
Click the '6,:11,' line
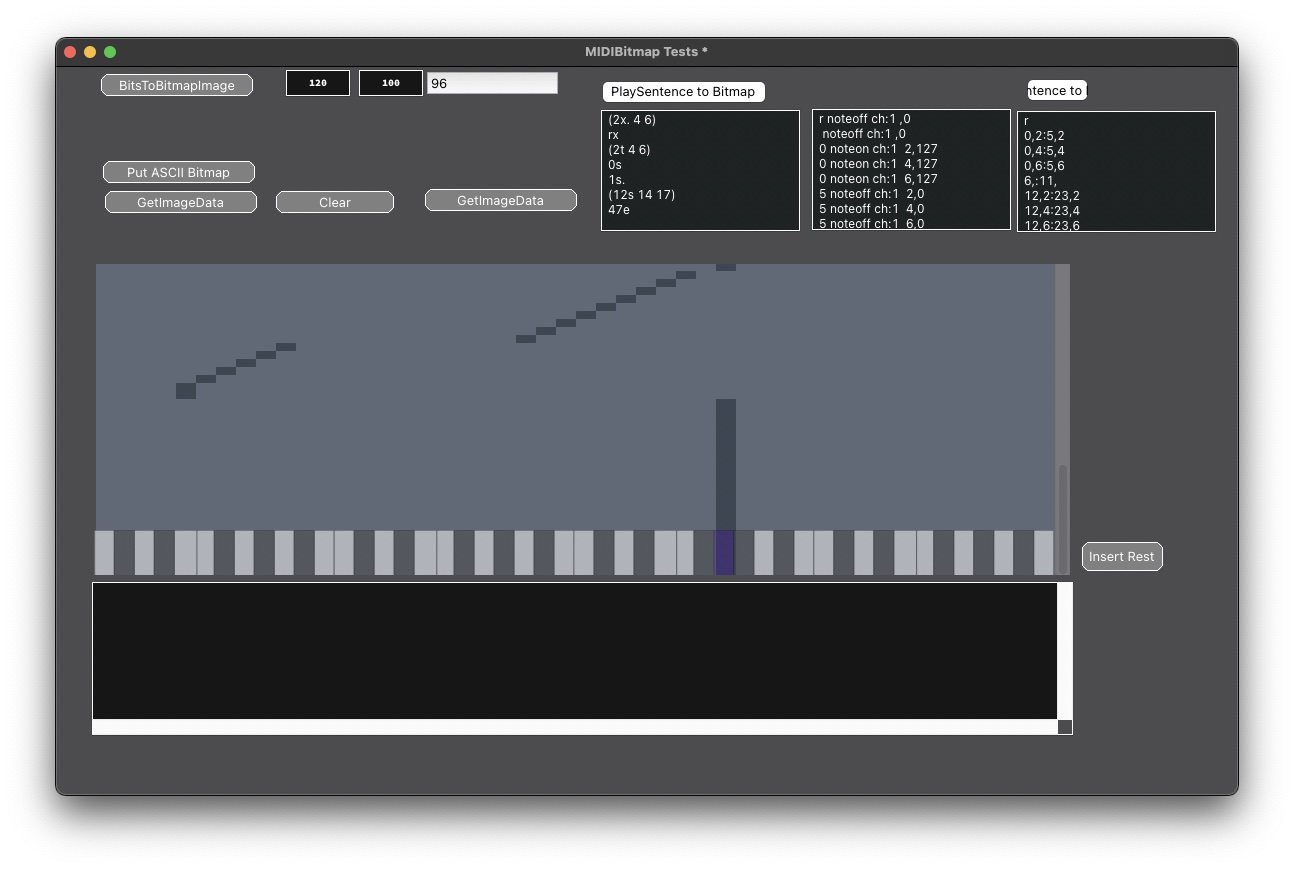click(x=1040, y=180)
